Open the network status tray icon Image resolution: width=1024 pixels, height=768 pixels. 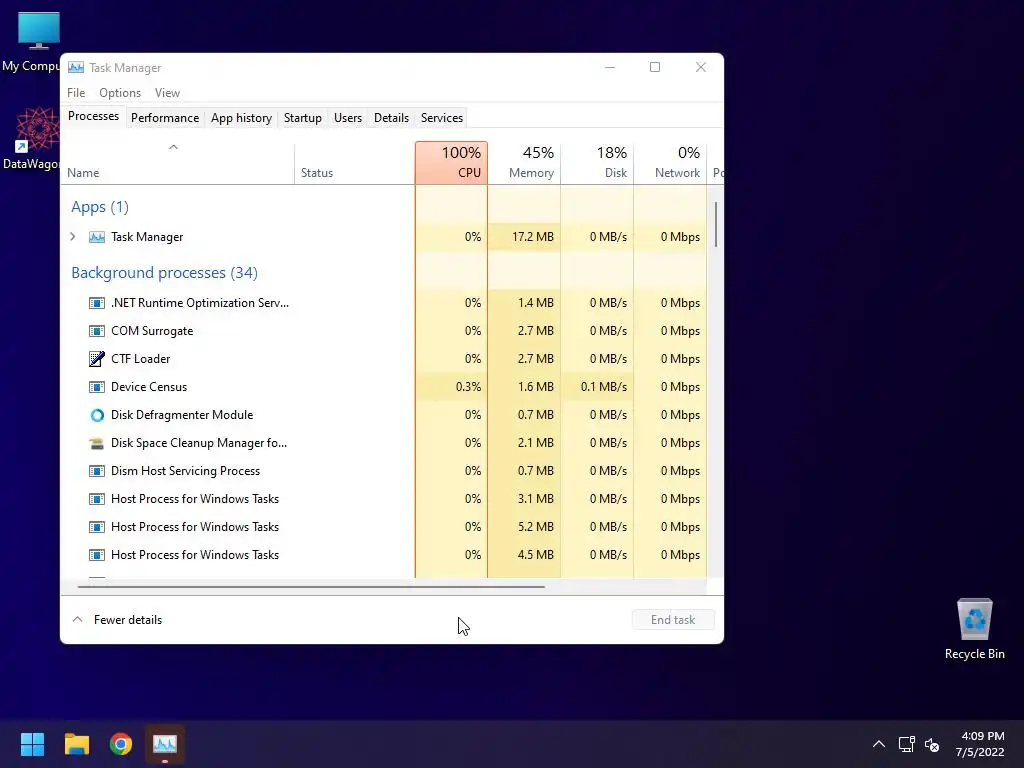tap(906, 744)
